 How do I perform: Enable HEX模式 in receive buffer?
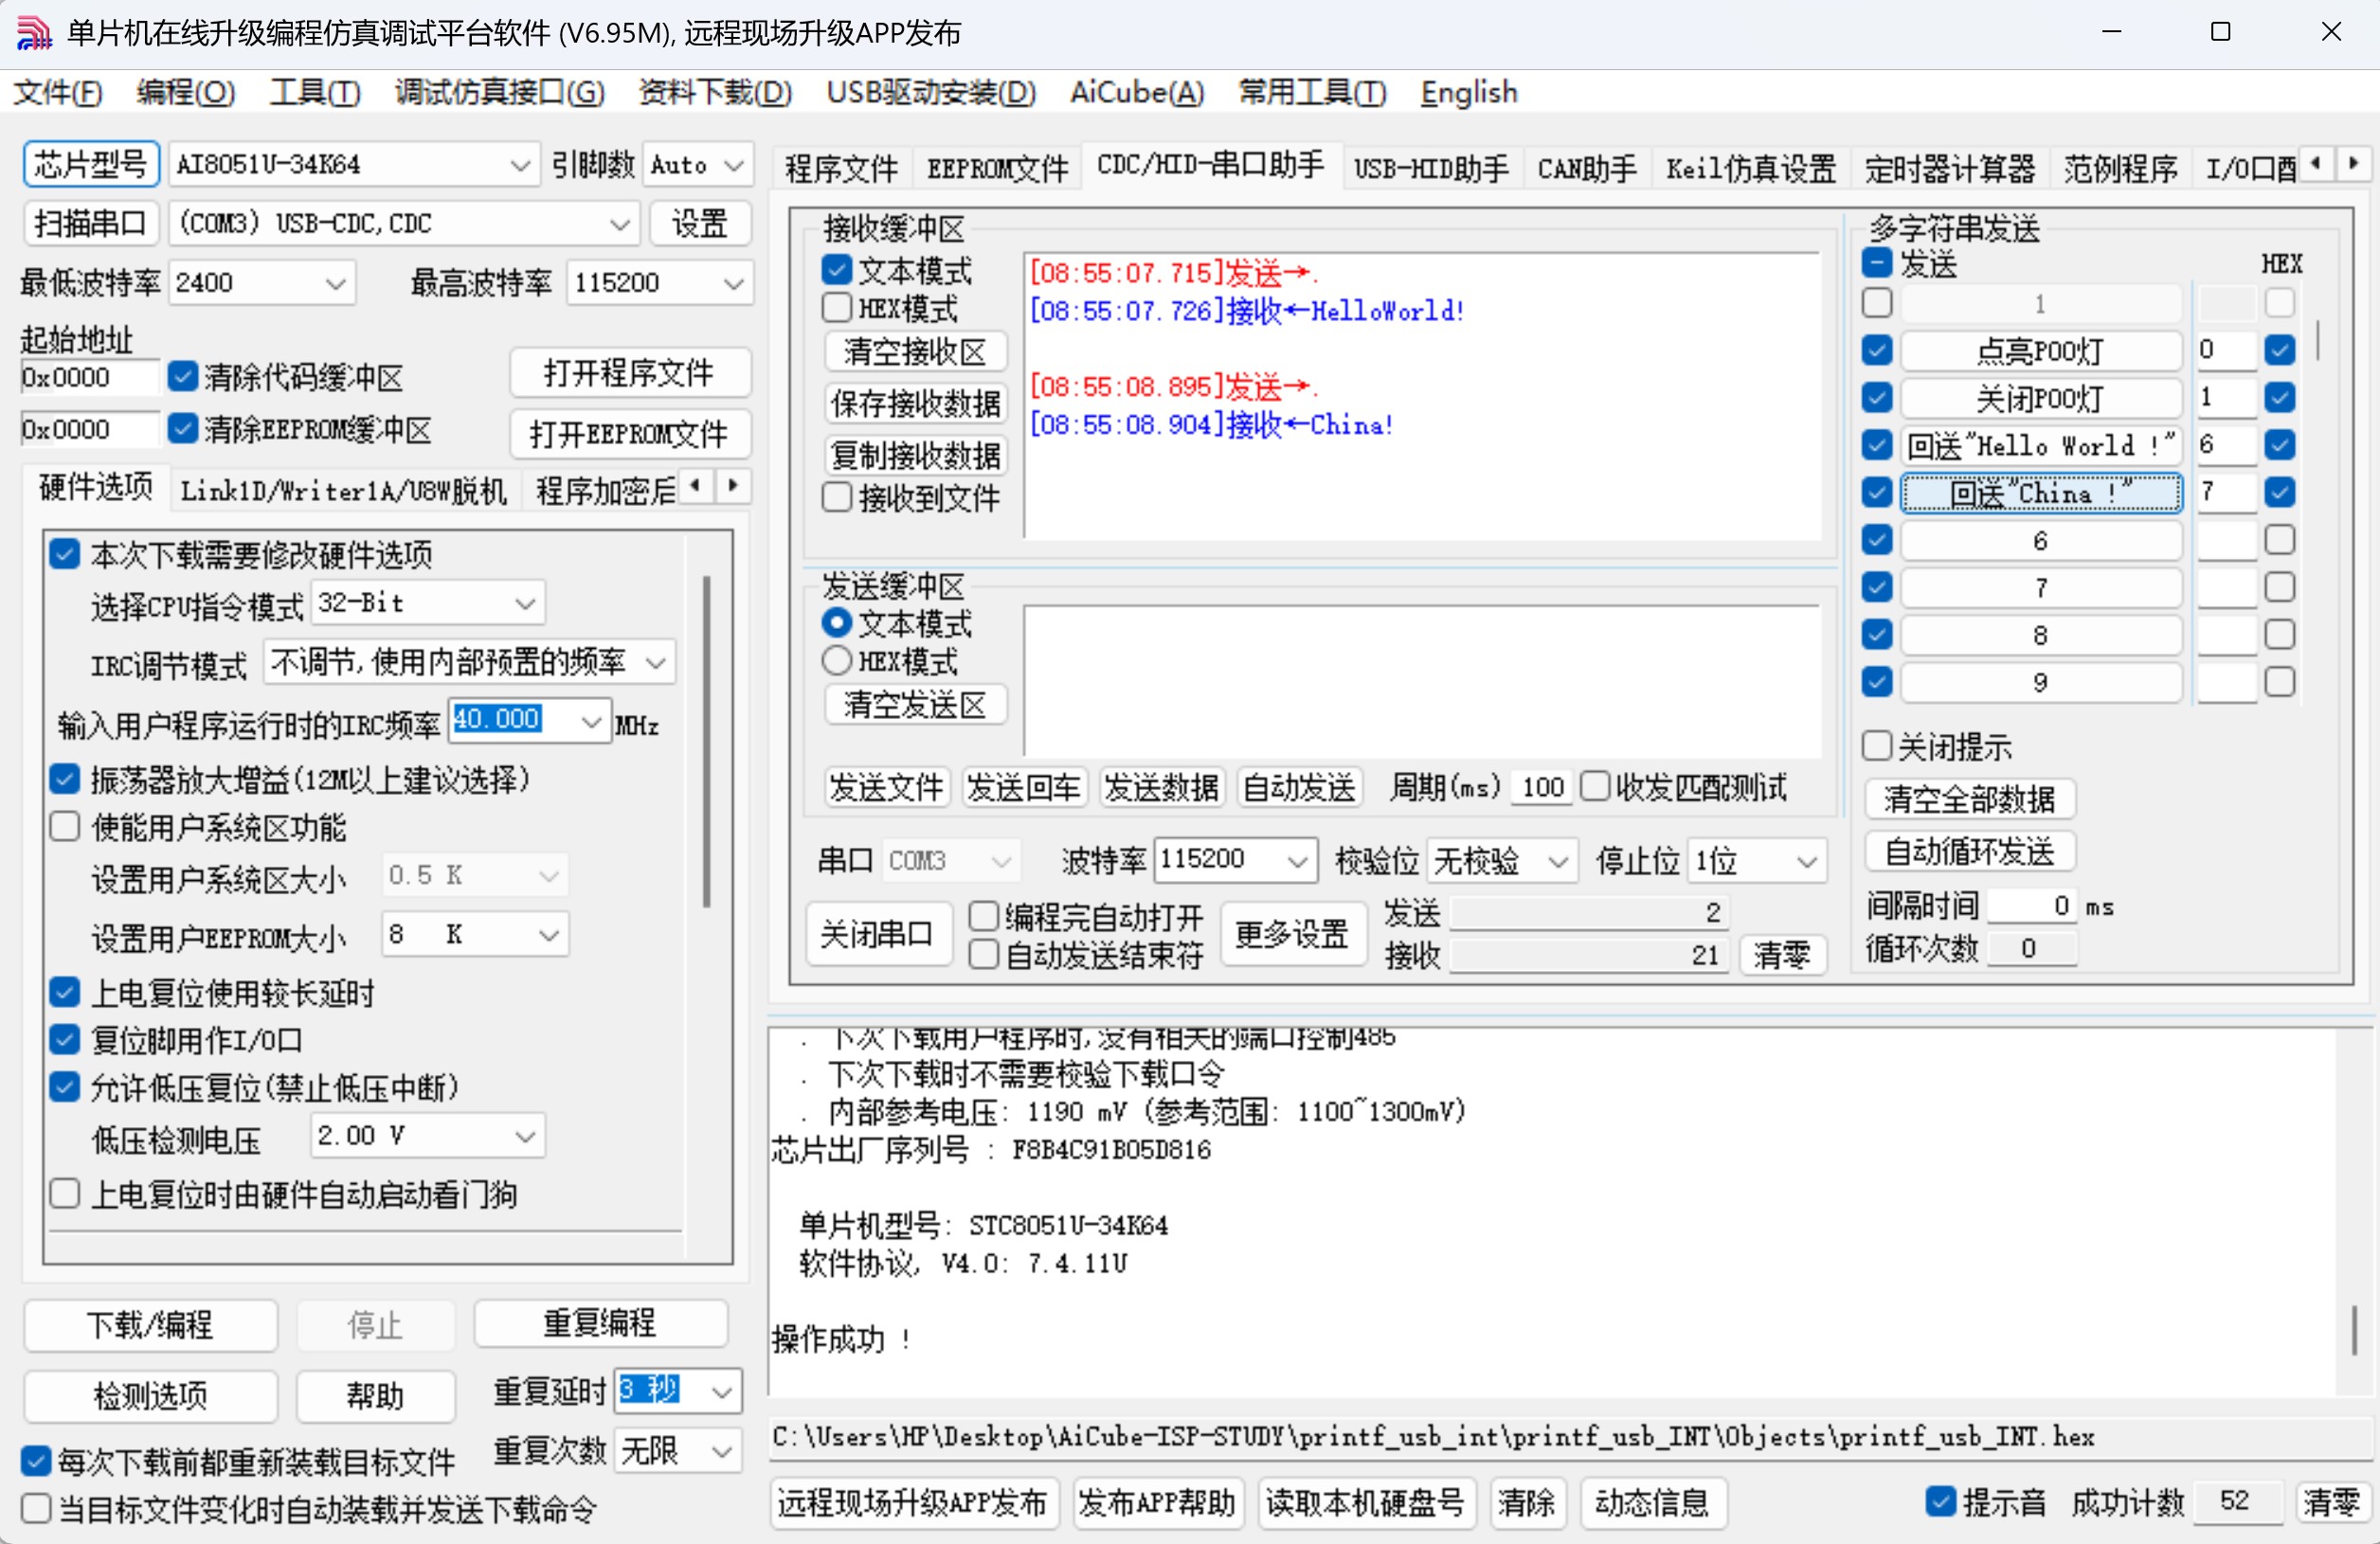click(837, 308)
